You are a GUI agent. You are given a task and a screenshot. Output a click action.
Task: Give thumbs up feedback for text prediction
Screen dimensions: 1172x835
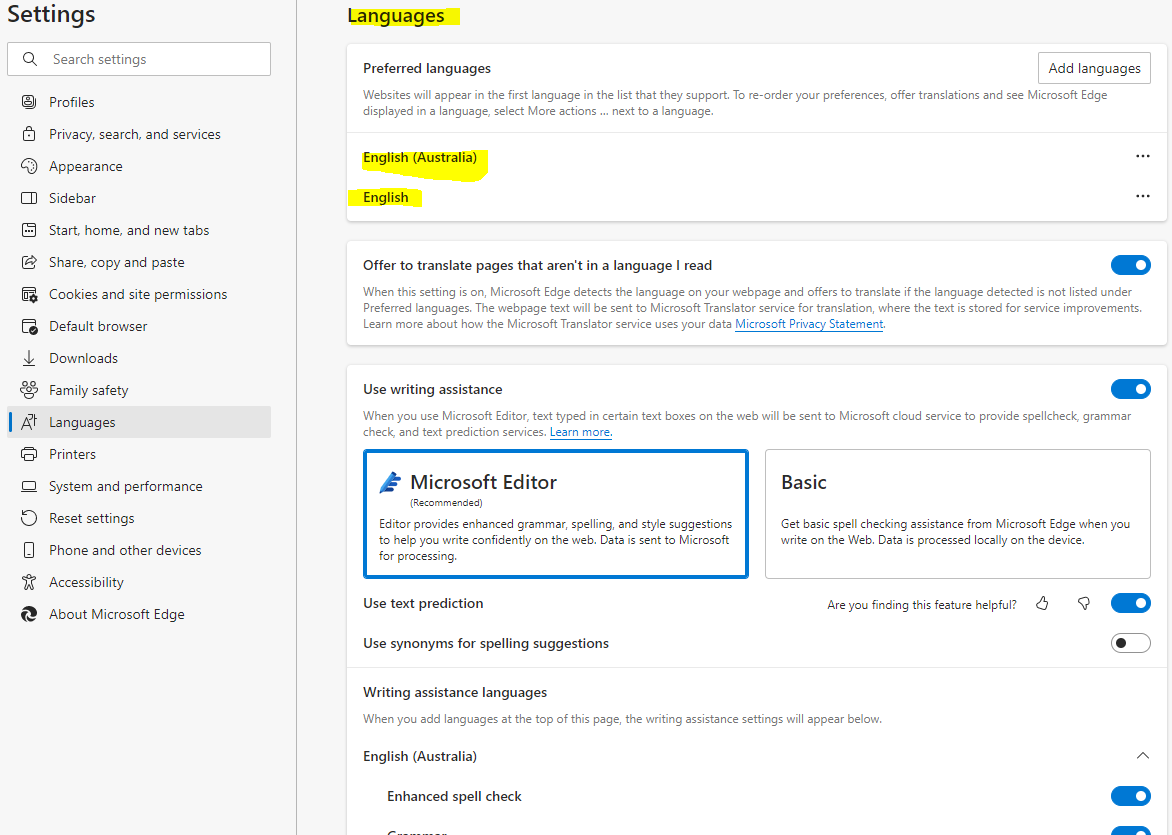pyautogui.click(x=1042, y=604)
